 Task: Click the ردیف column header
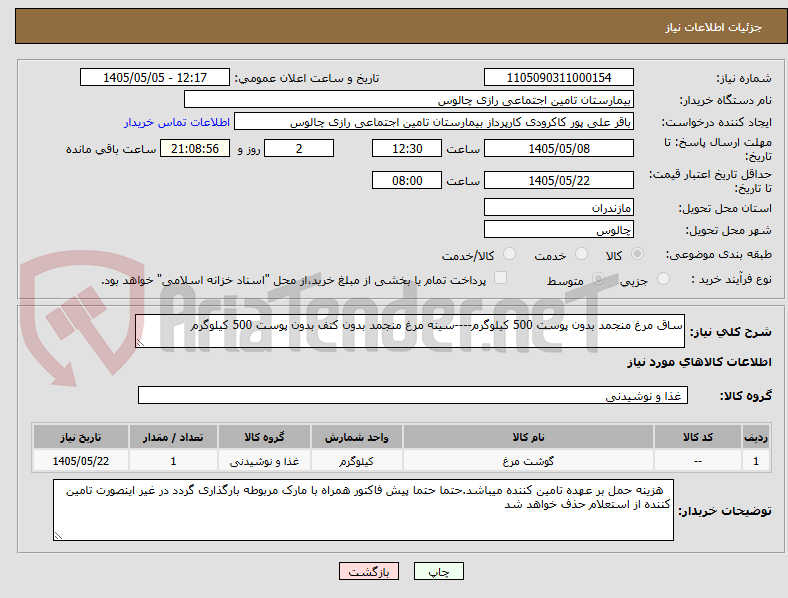(x=756, y=437)
